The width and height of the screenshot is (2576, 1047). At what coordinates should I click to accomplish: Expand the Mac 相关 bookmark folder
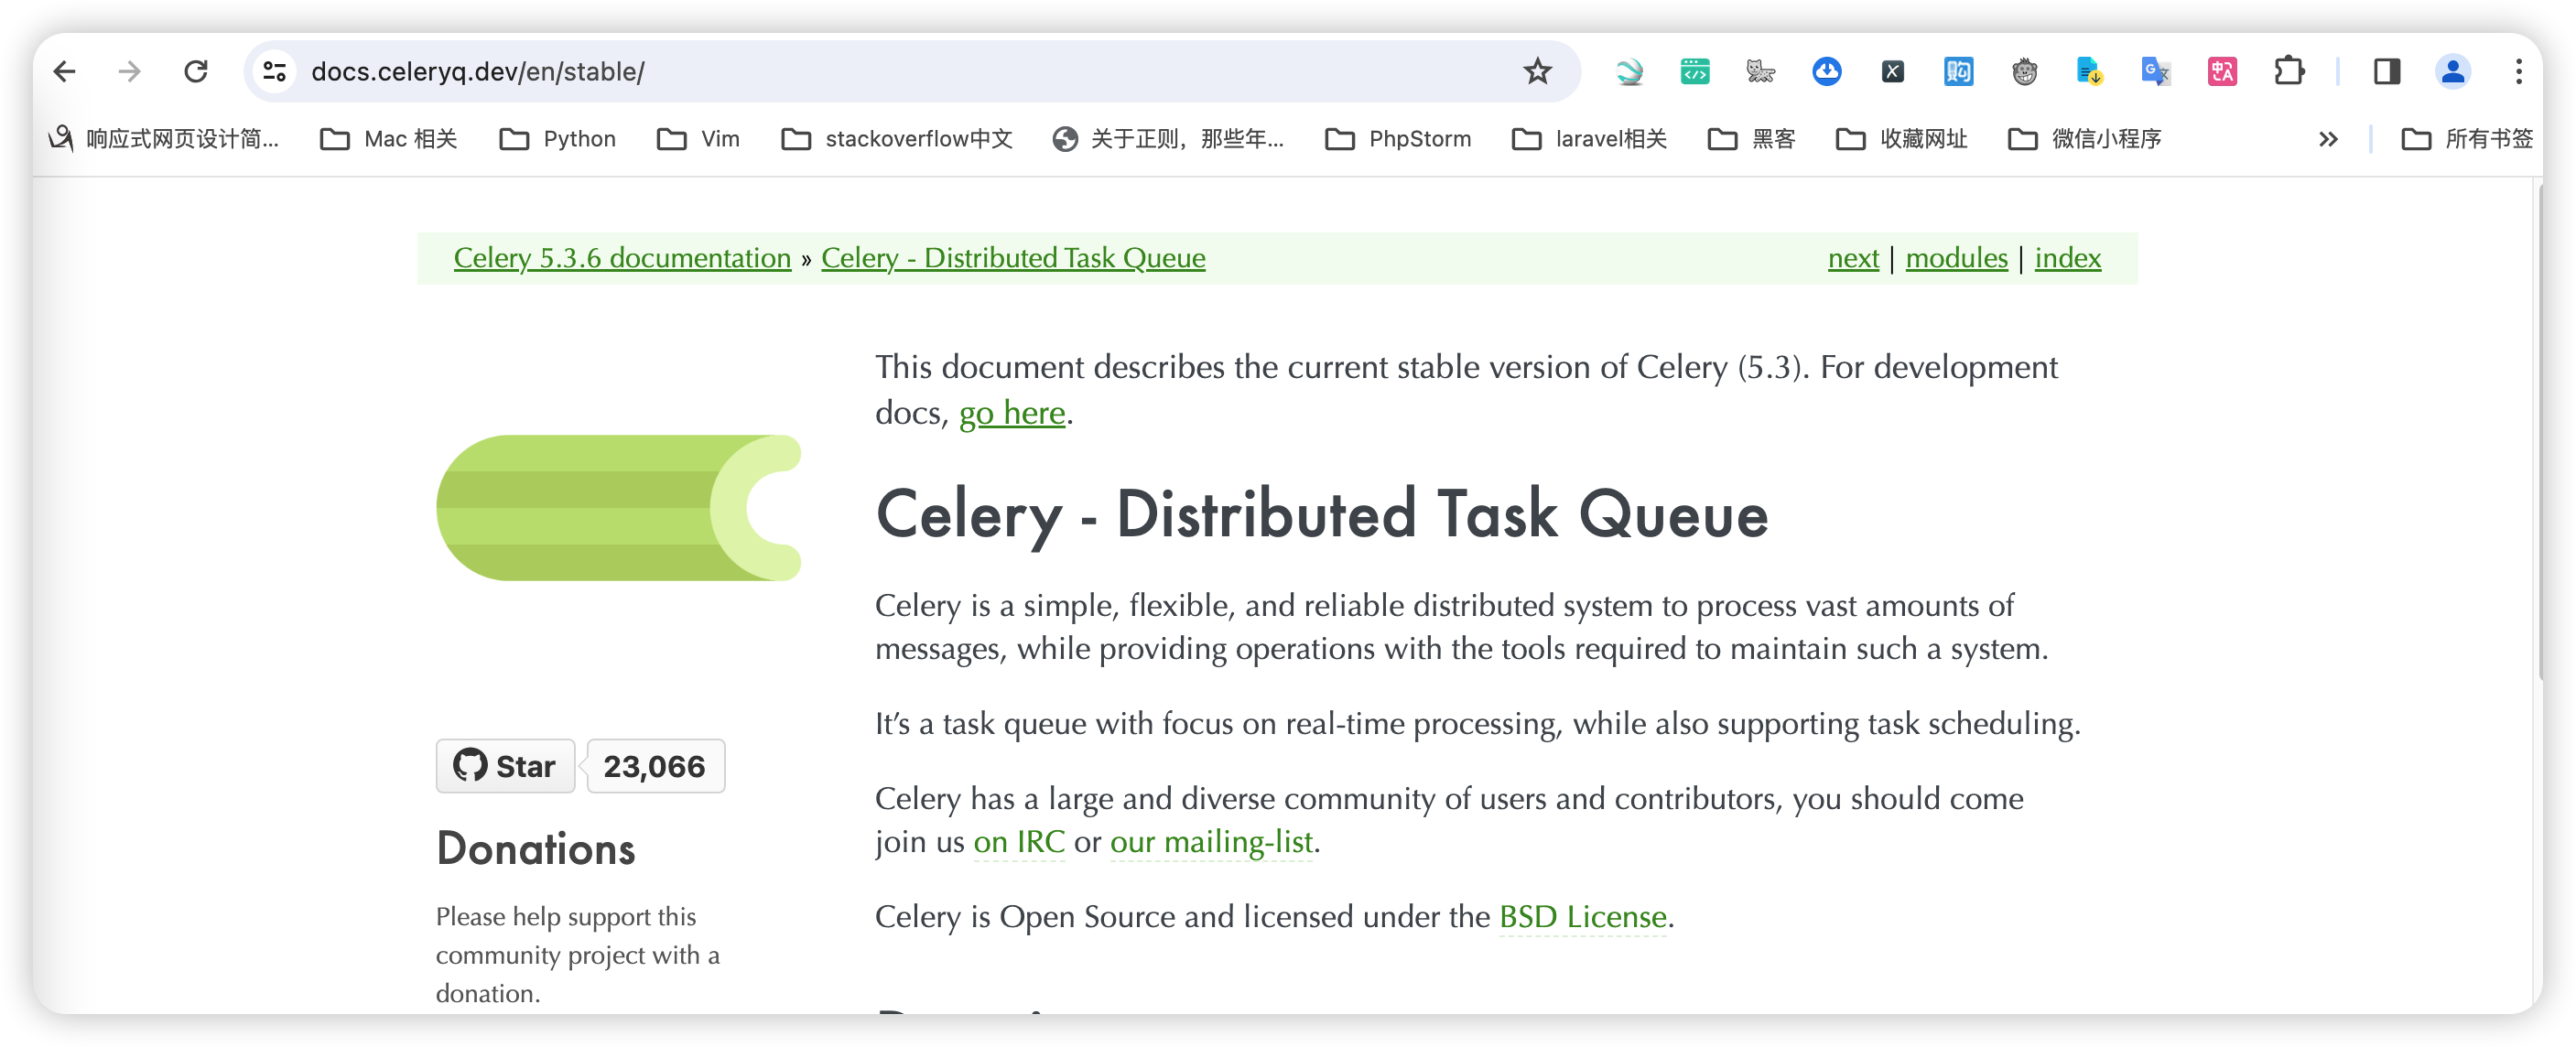click(389, 139)
